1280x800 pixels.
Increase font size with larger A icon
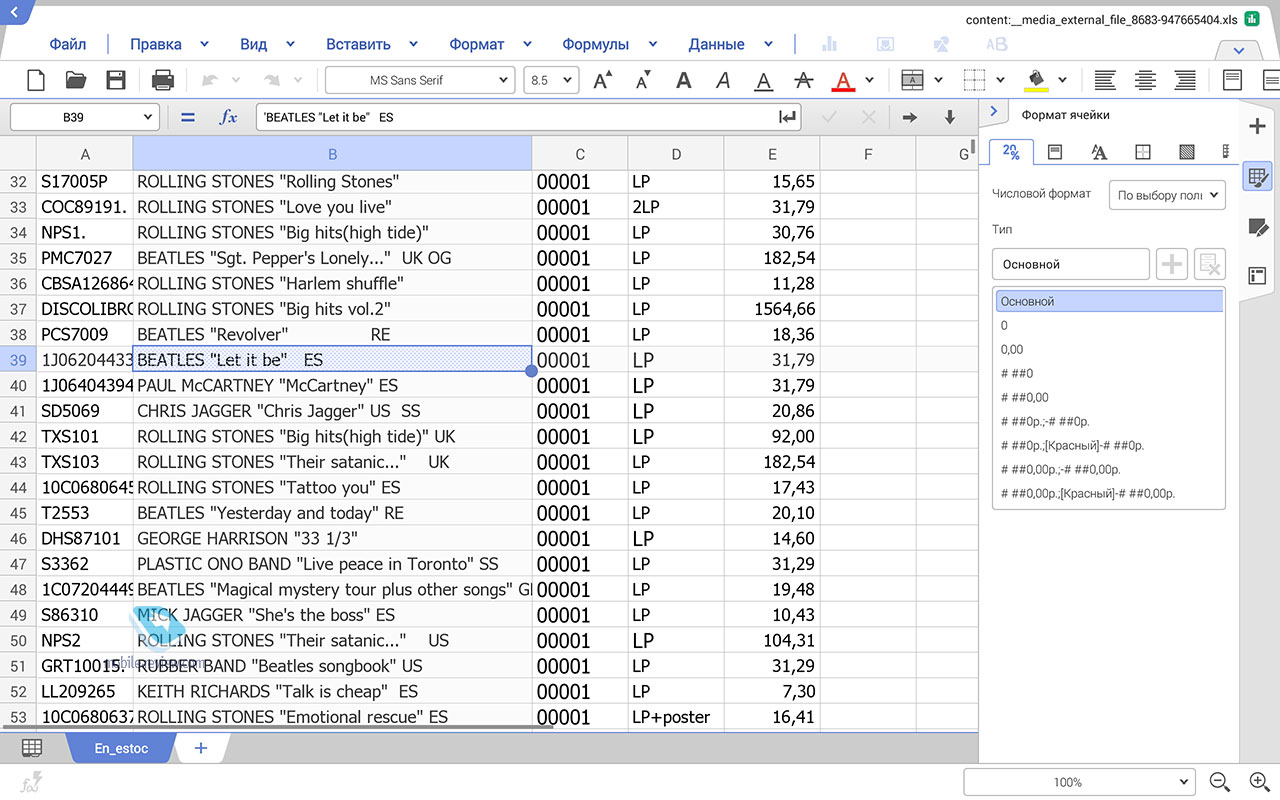point(603,80)
